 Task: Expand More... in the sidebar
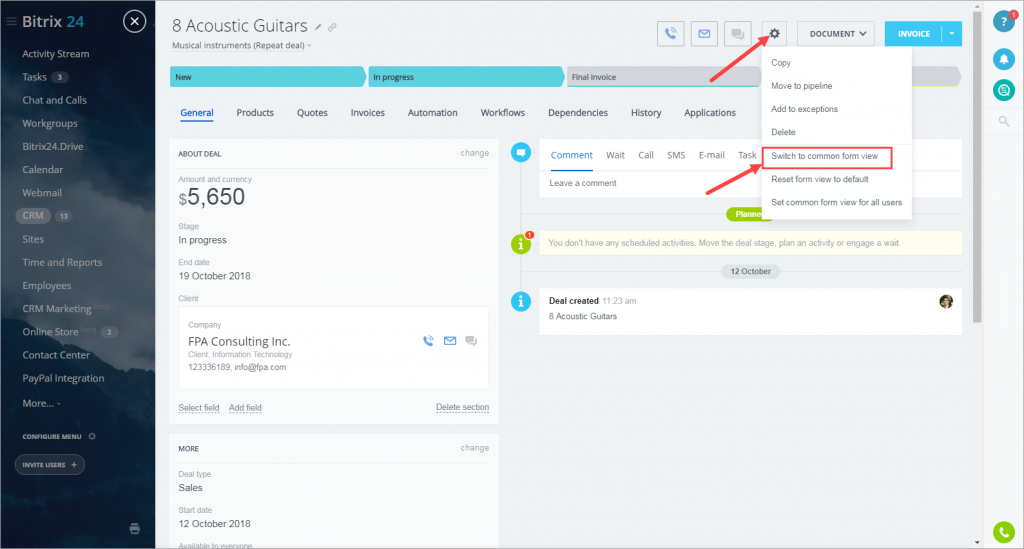(x=41, y=403)
